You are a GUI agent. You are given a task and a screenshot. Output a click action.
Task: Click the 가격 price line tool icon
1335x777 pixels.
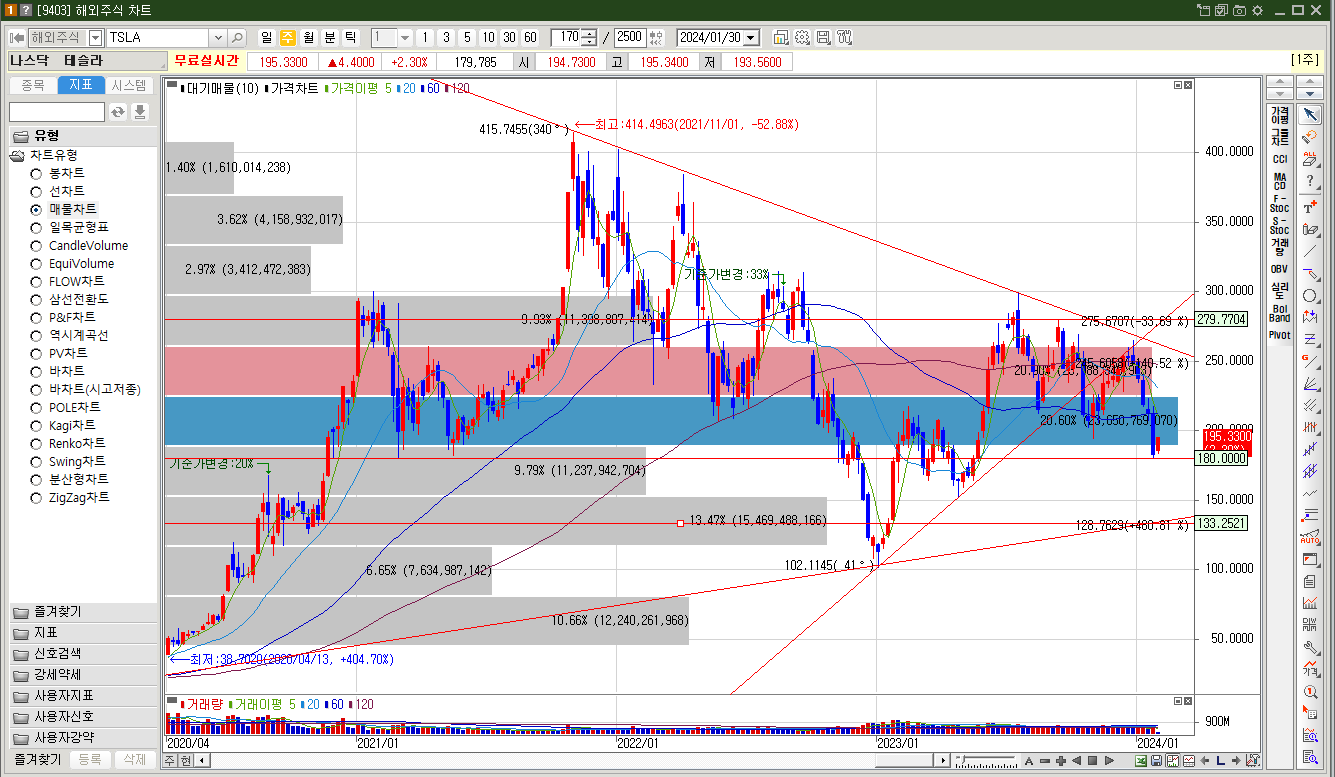pos(1310,669)
